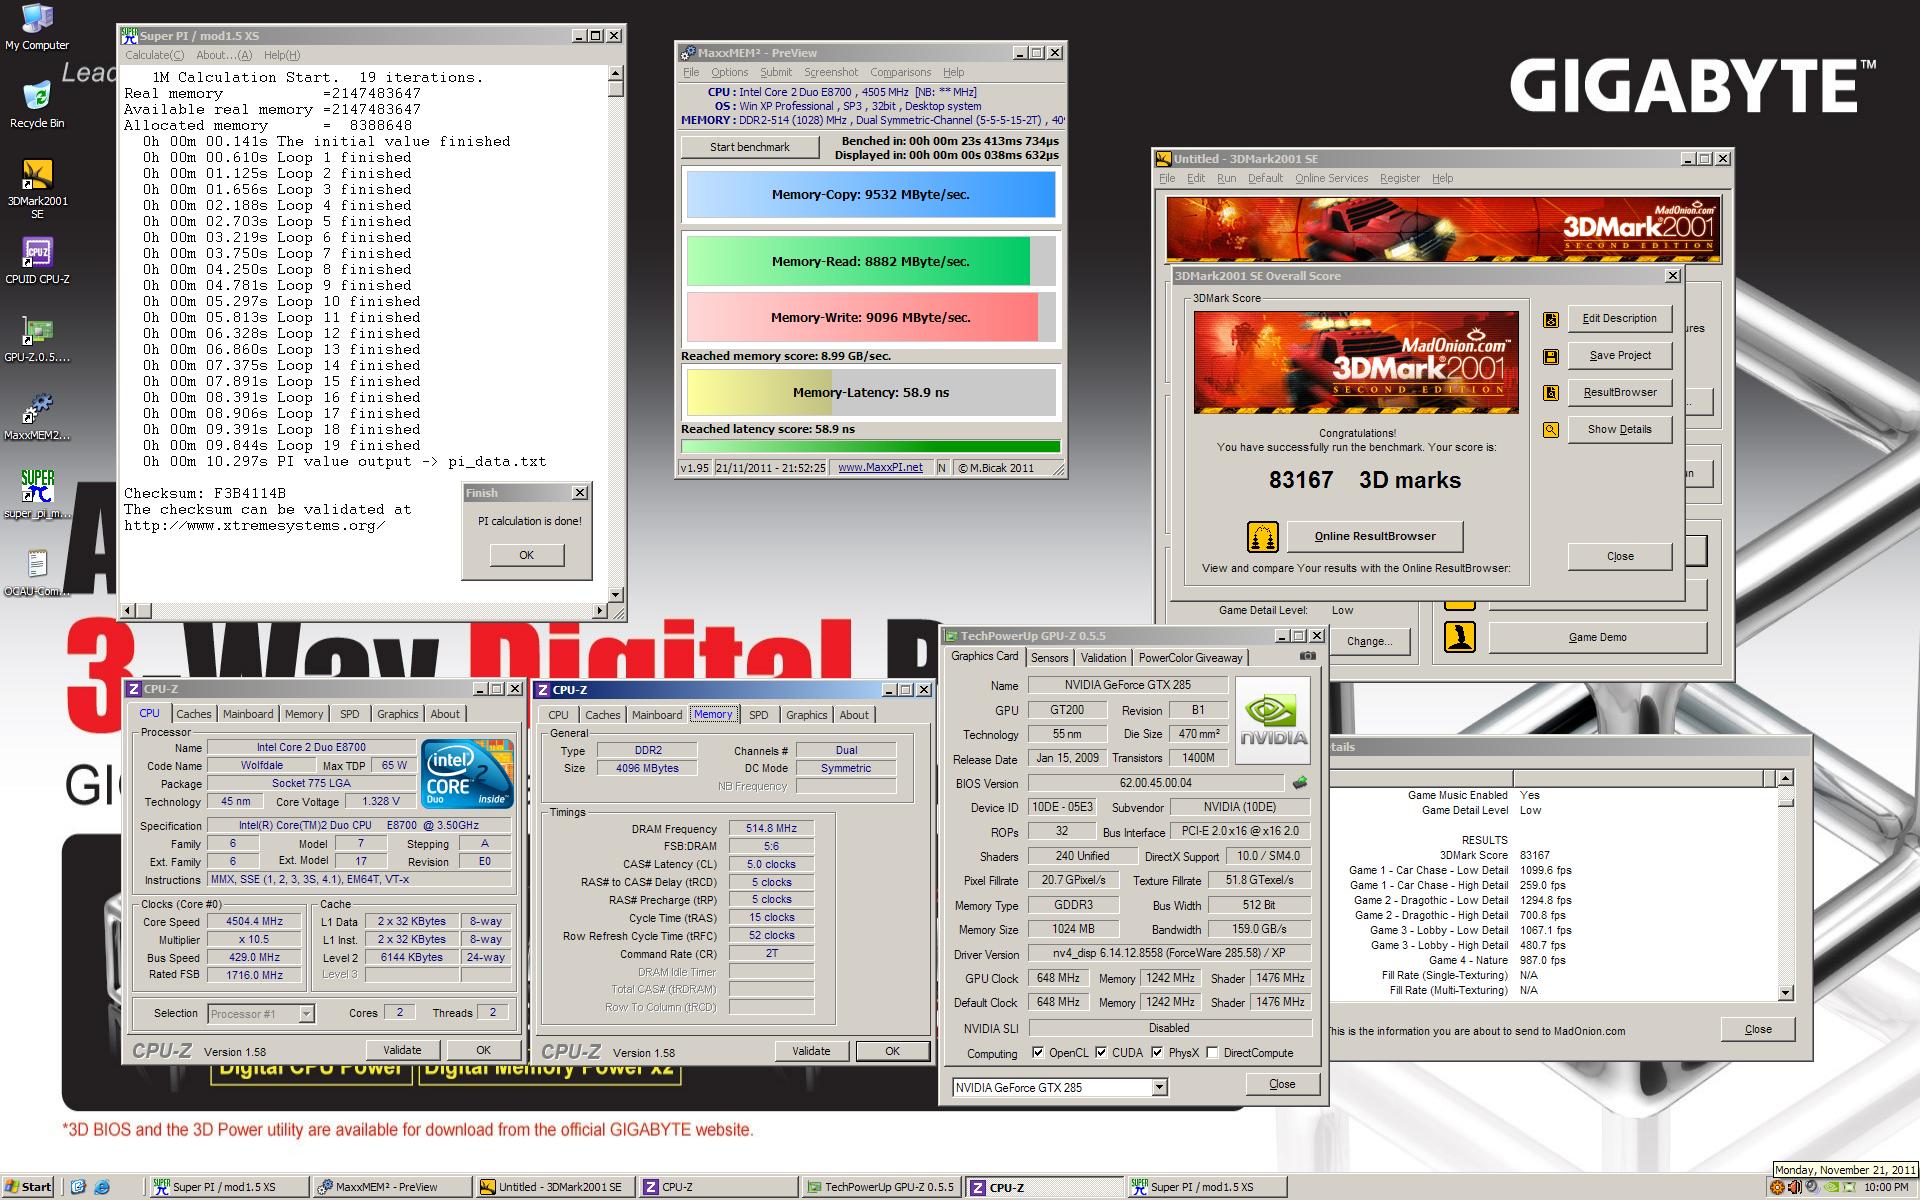Click Memory-Write red result bar
1920x1200 pixels.
[870, 317]
